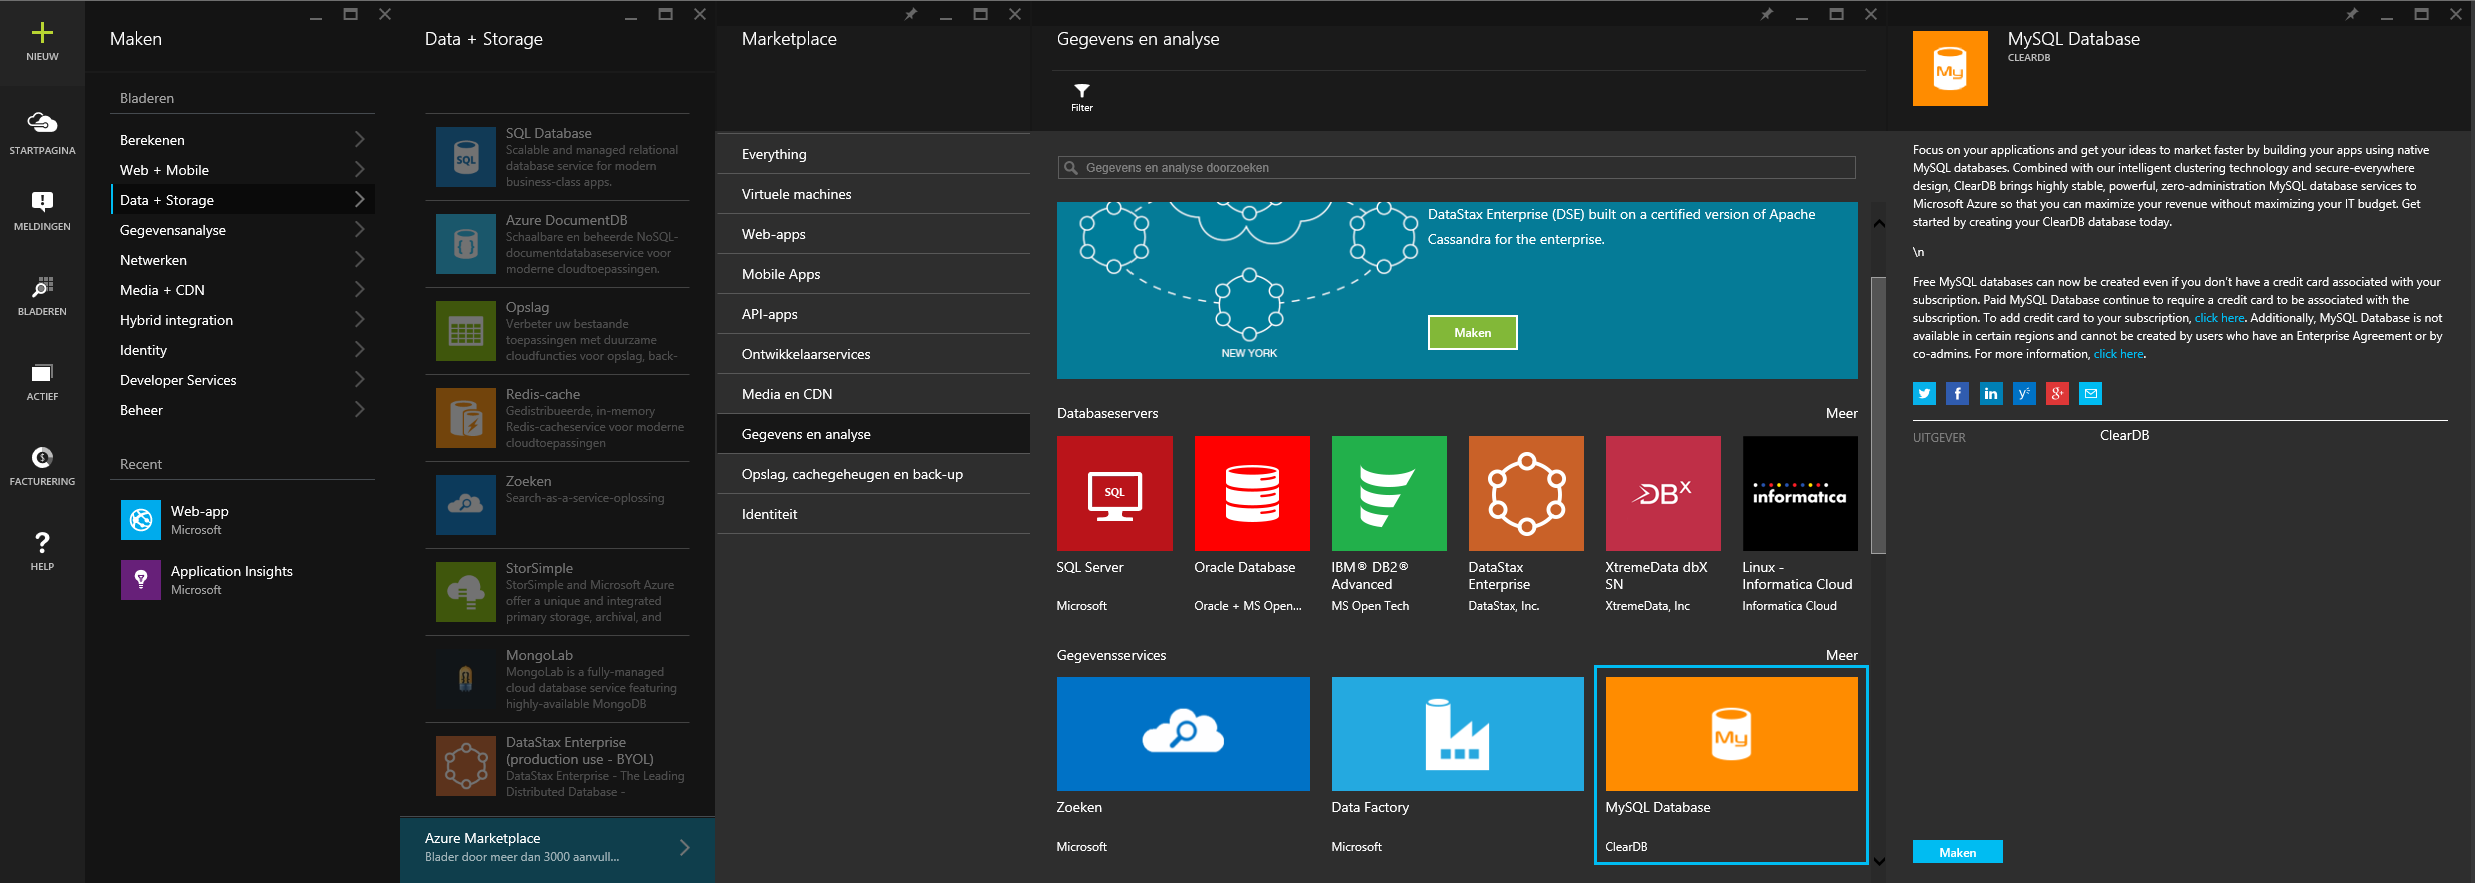Expand Beheer category chevron
The image size is (2475, 883).
pyautogui.click(x=360, y=410)
